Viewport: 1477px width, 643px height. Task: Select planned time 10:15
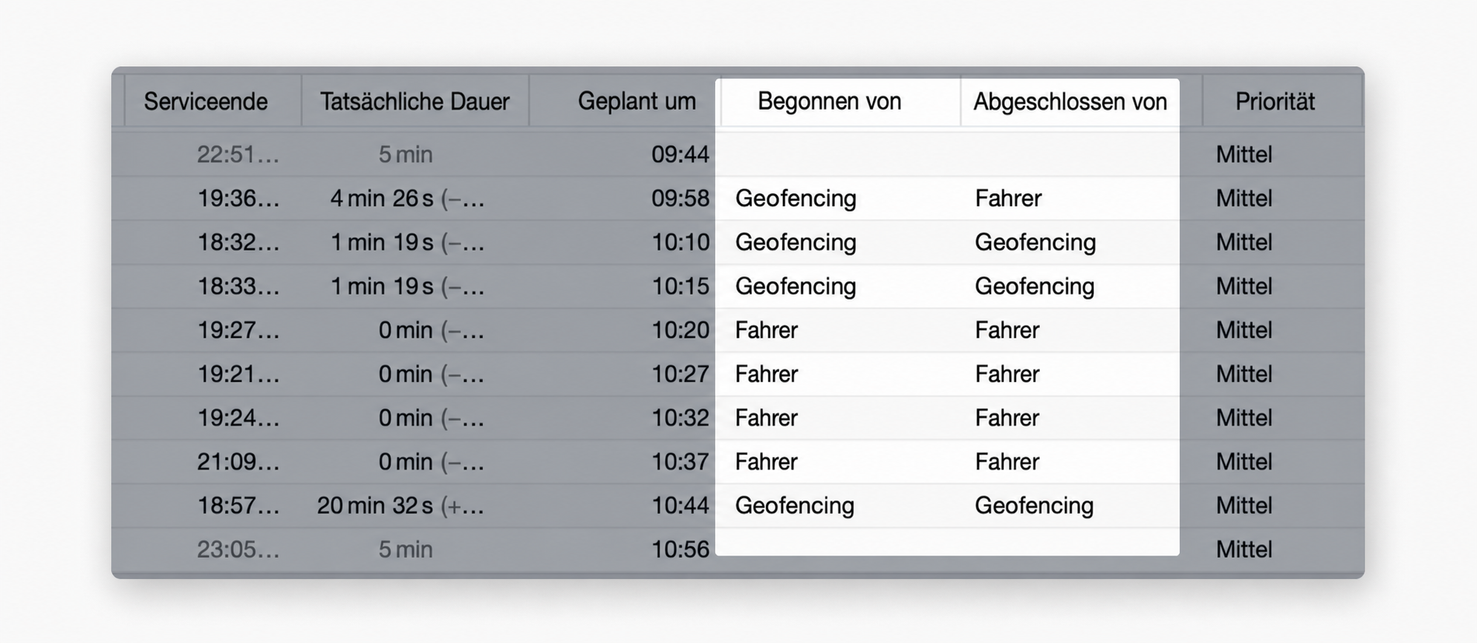[680, 286]
